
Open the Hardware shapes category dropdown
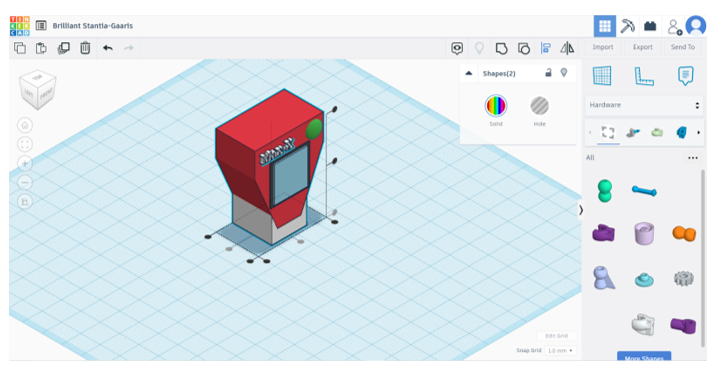click(644, 105)
